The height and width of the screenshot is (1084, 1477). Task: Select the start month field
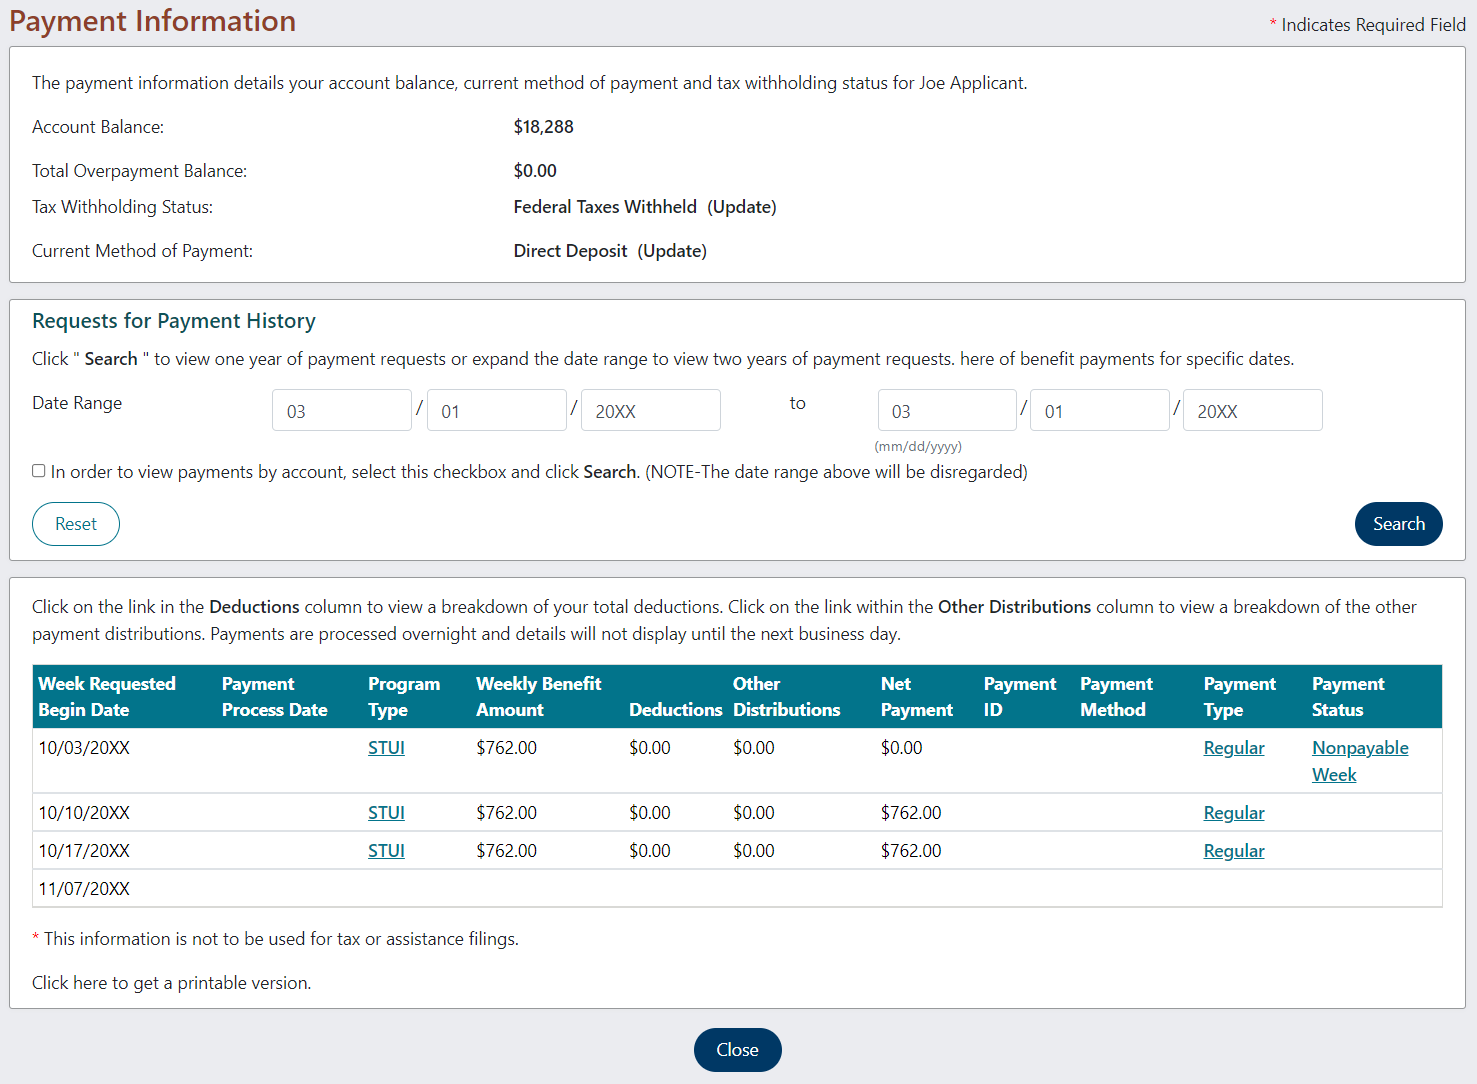pos(341,409)
